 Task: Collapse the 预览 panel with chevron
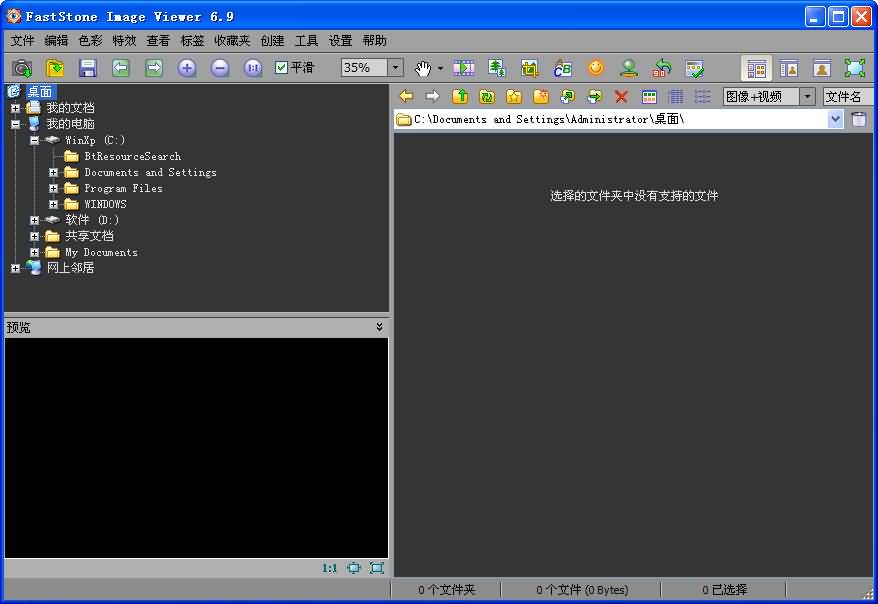tap(379, 327)
